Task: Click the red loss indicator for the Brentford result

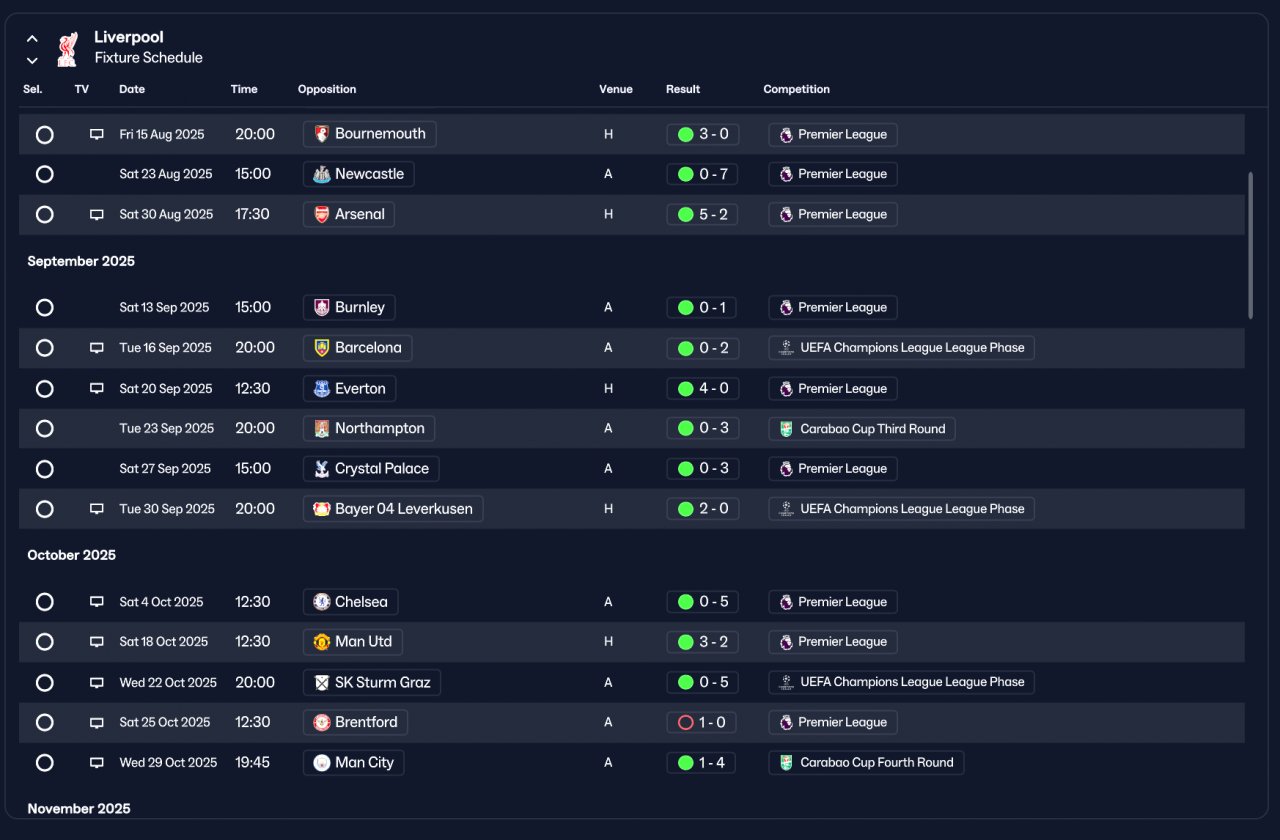Action: point(685,722)
